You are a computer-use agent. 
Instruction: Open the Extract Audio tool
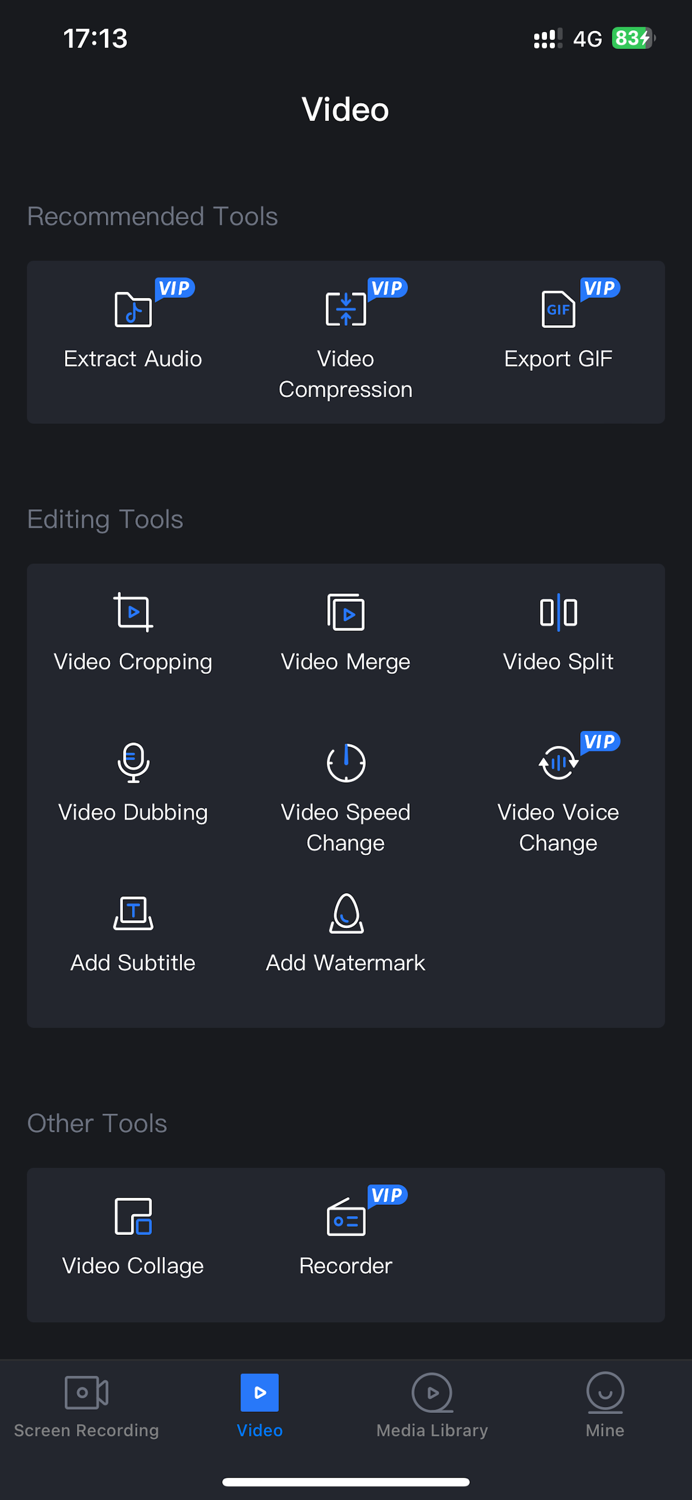pyautogui.click(x=133, y=330)
